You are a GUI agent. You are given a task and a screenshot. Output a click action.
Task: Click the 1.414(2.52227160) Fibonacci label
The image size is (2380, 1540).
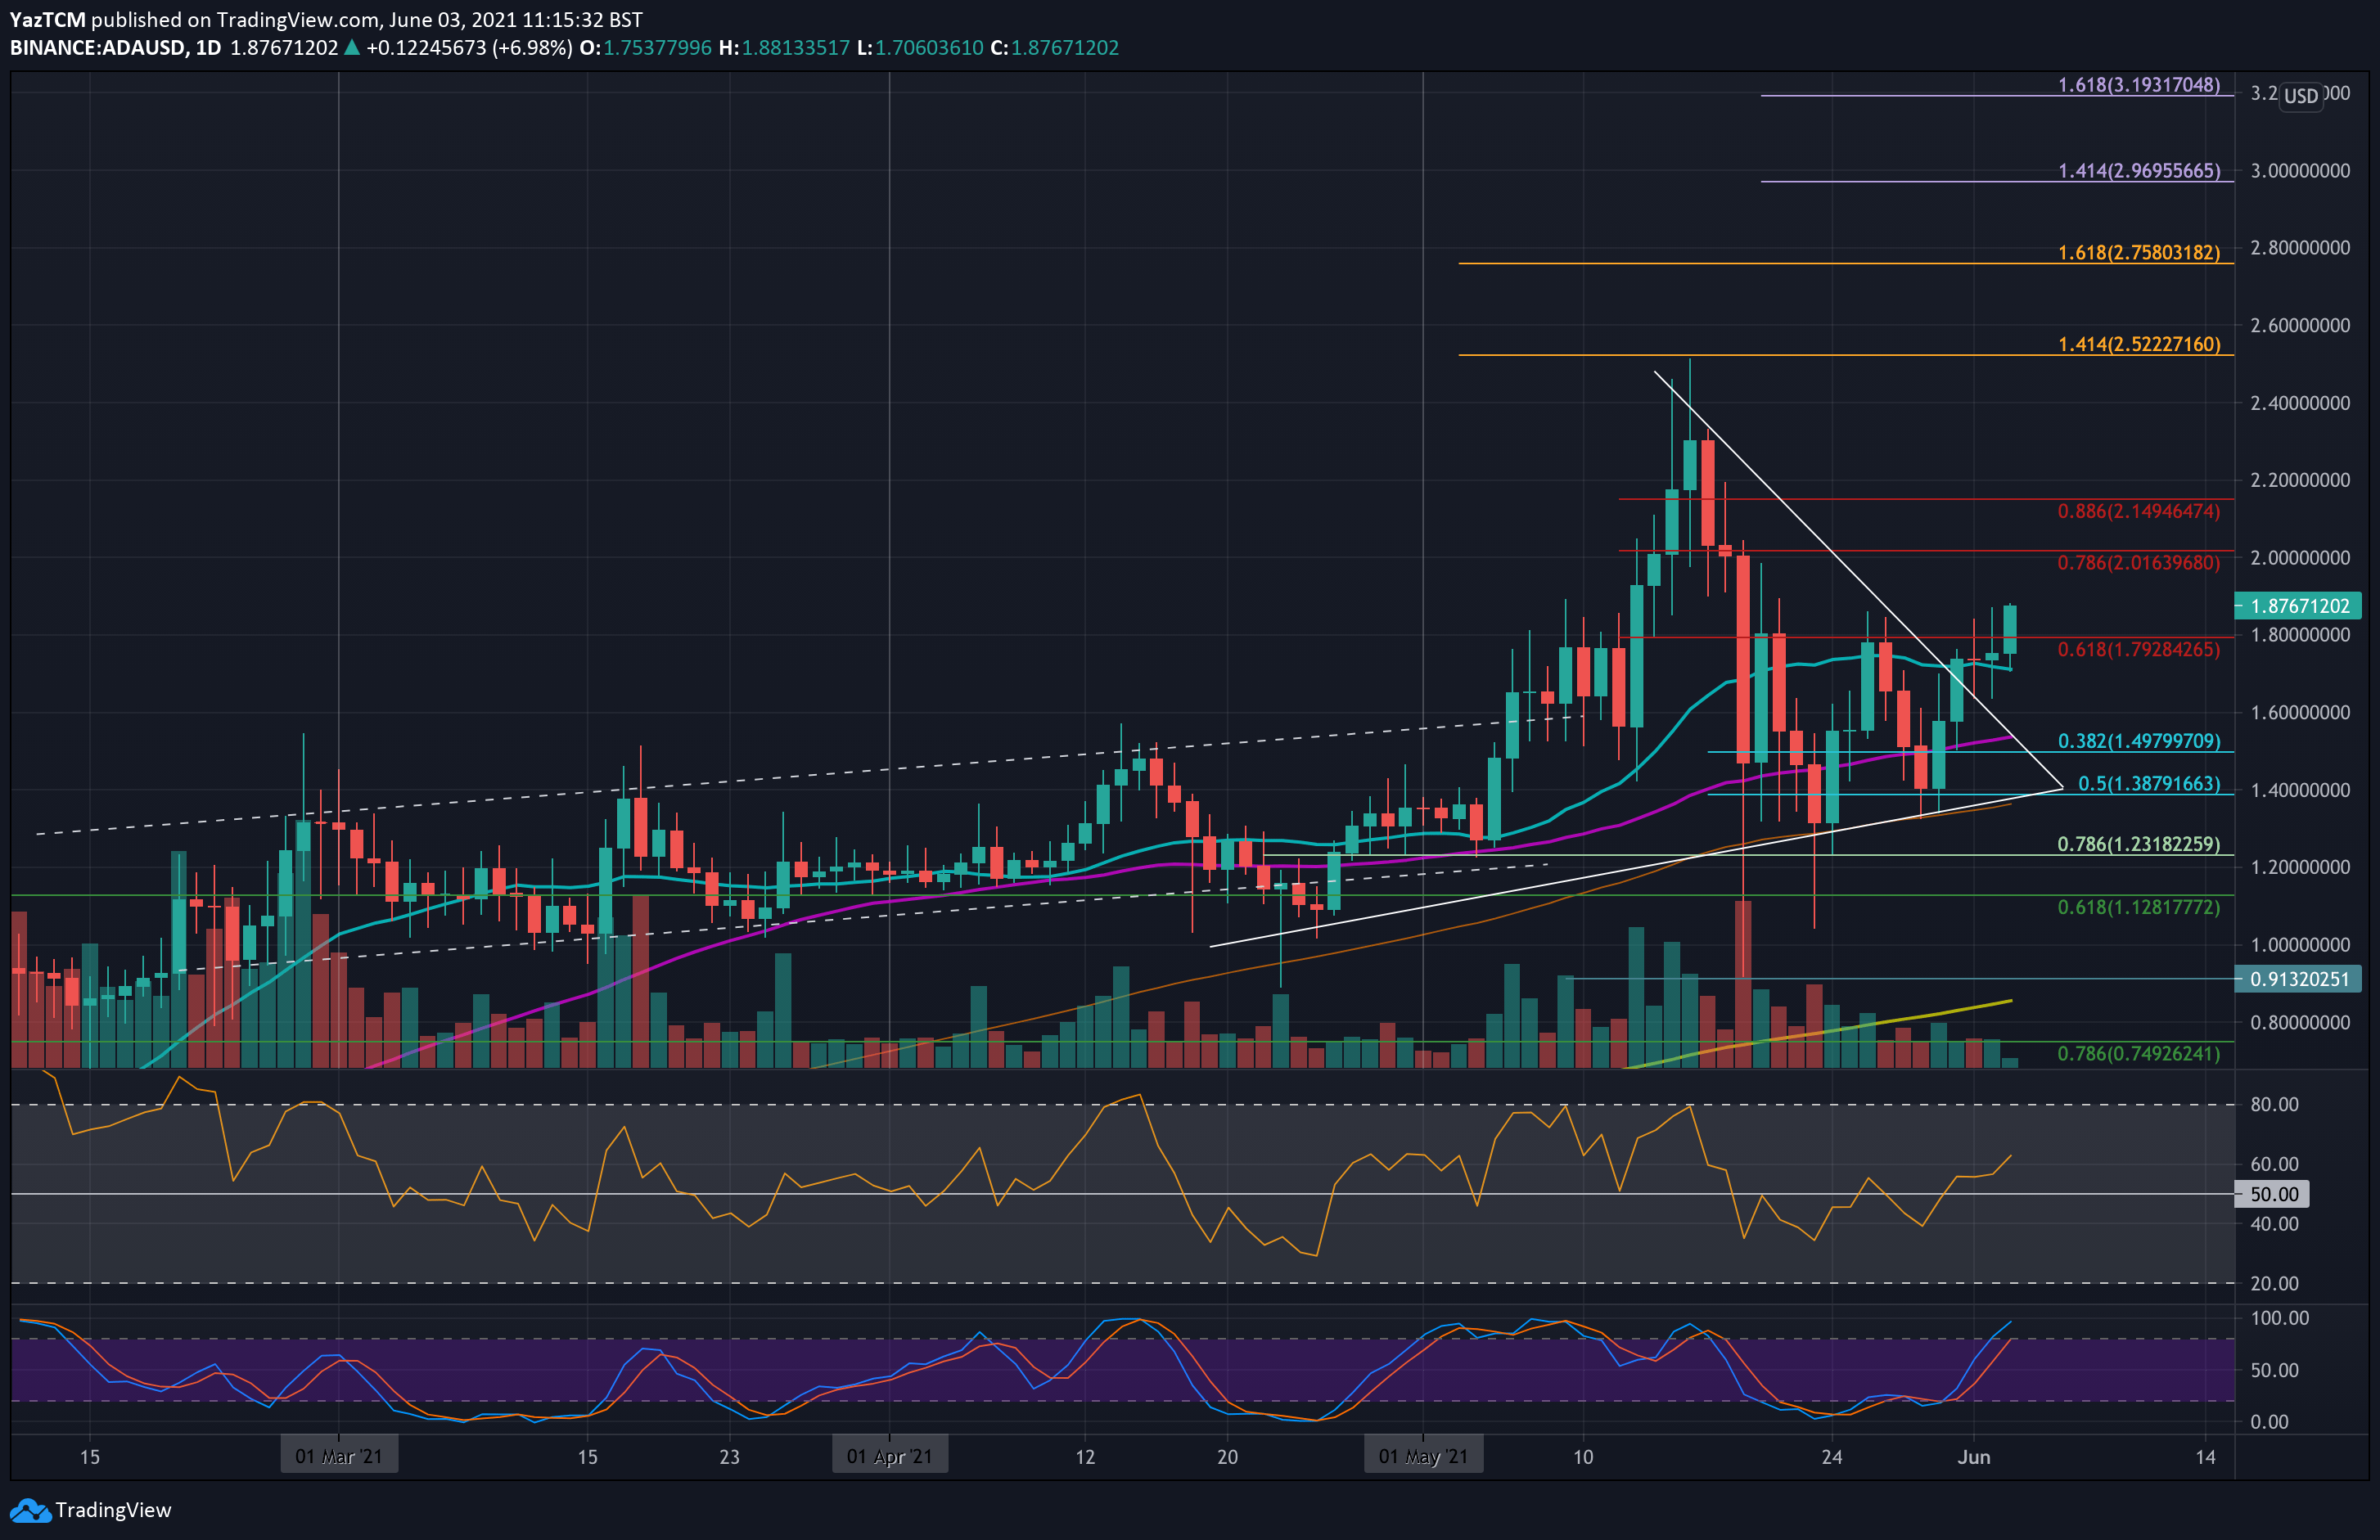point(2139,344)
